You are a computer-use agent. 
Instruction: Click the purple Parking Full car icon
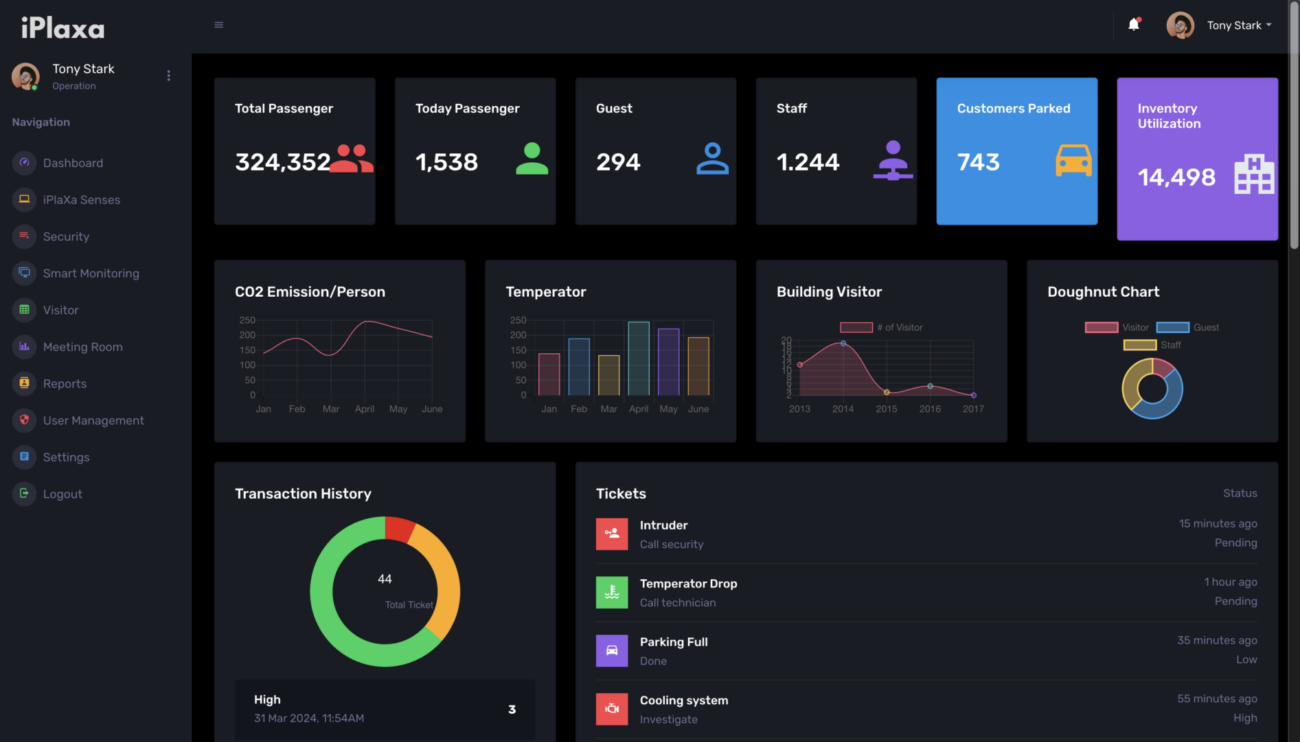click(x=612, y=651)
